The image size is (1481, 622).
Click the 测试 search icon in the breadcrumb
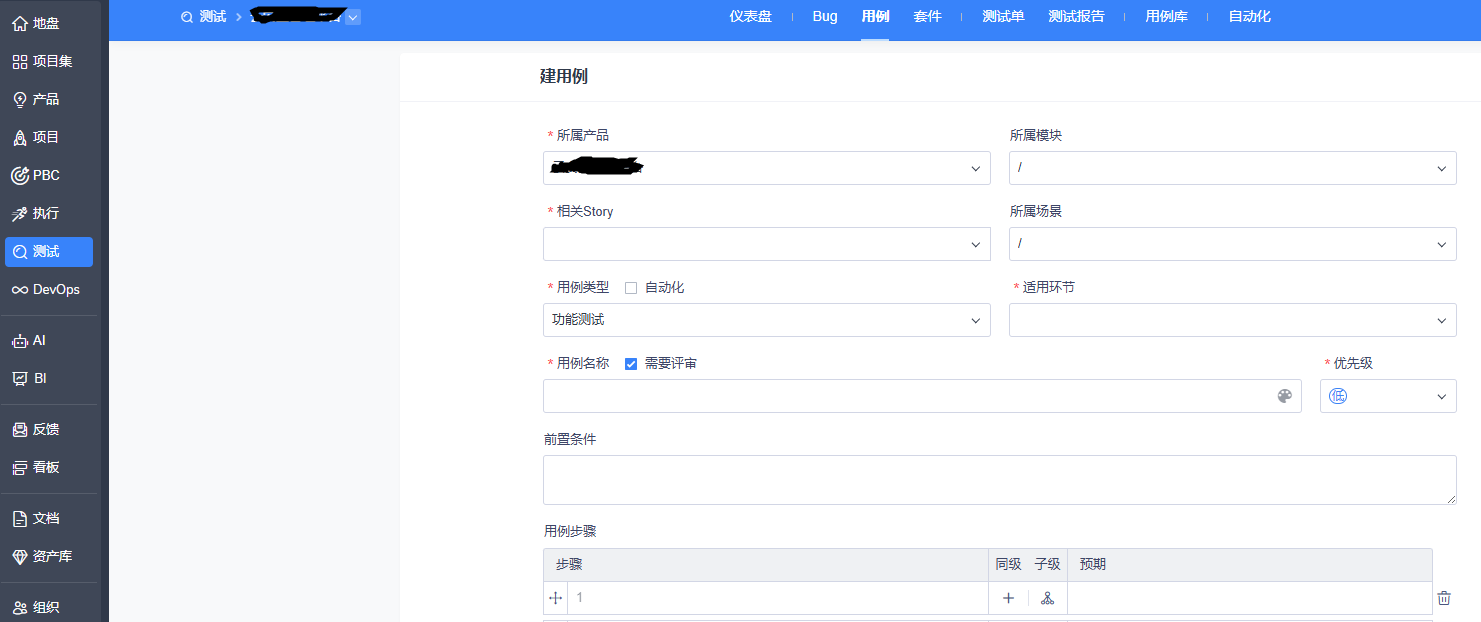[186, 17]
